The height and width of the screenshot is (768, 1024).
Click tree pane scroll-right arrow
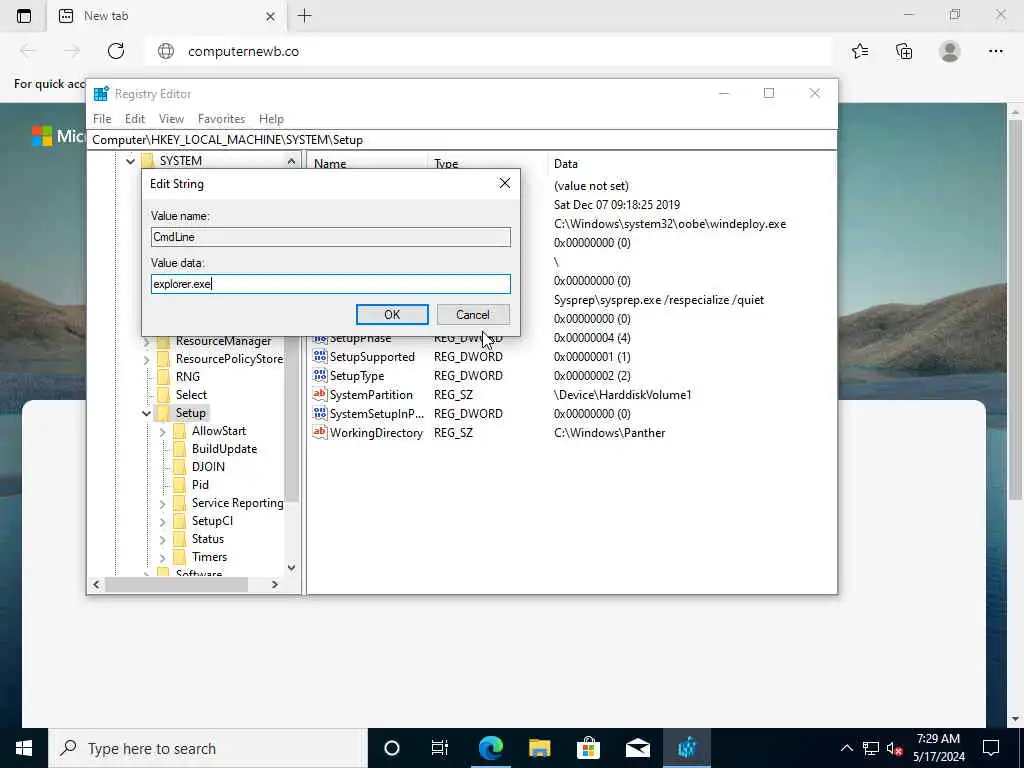(275, 584)
